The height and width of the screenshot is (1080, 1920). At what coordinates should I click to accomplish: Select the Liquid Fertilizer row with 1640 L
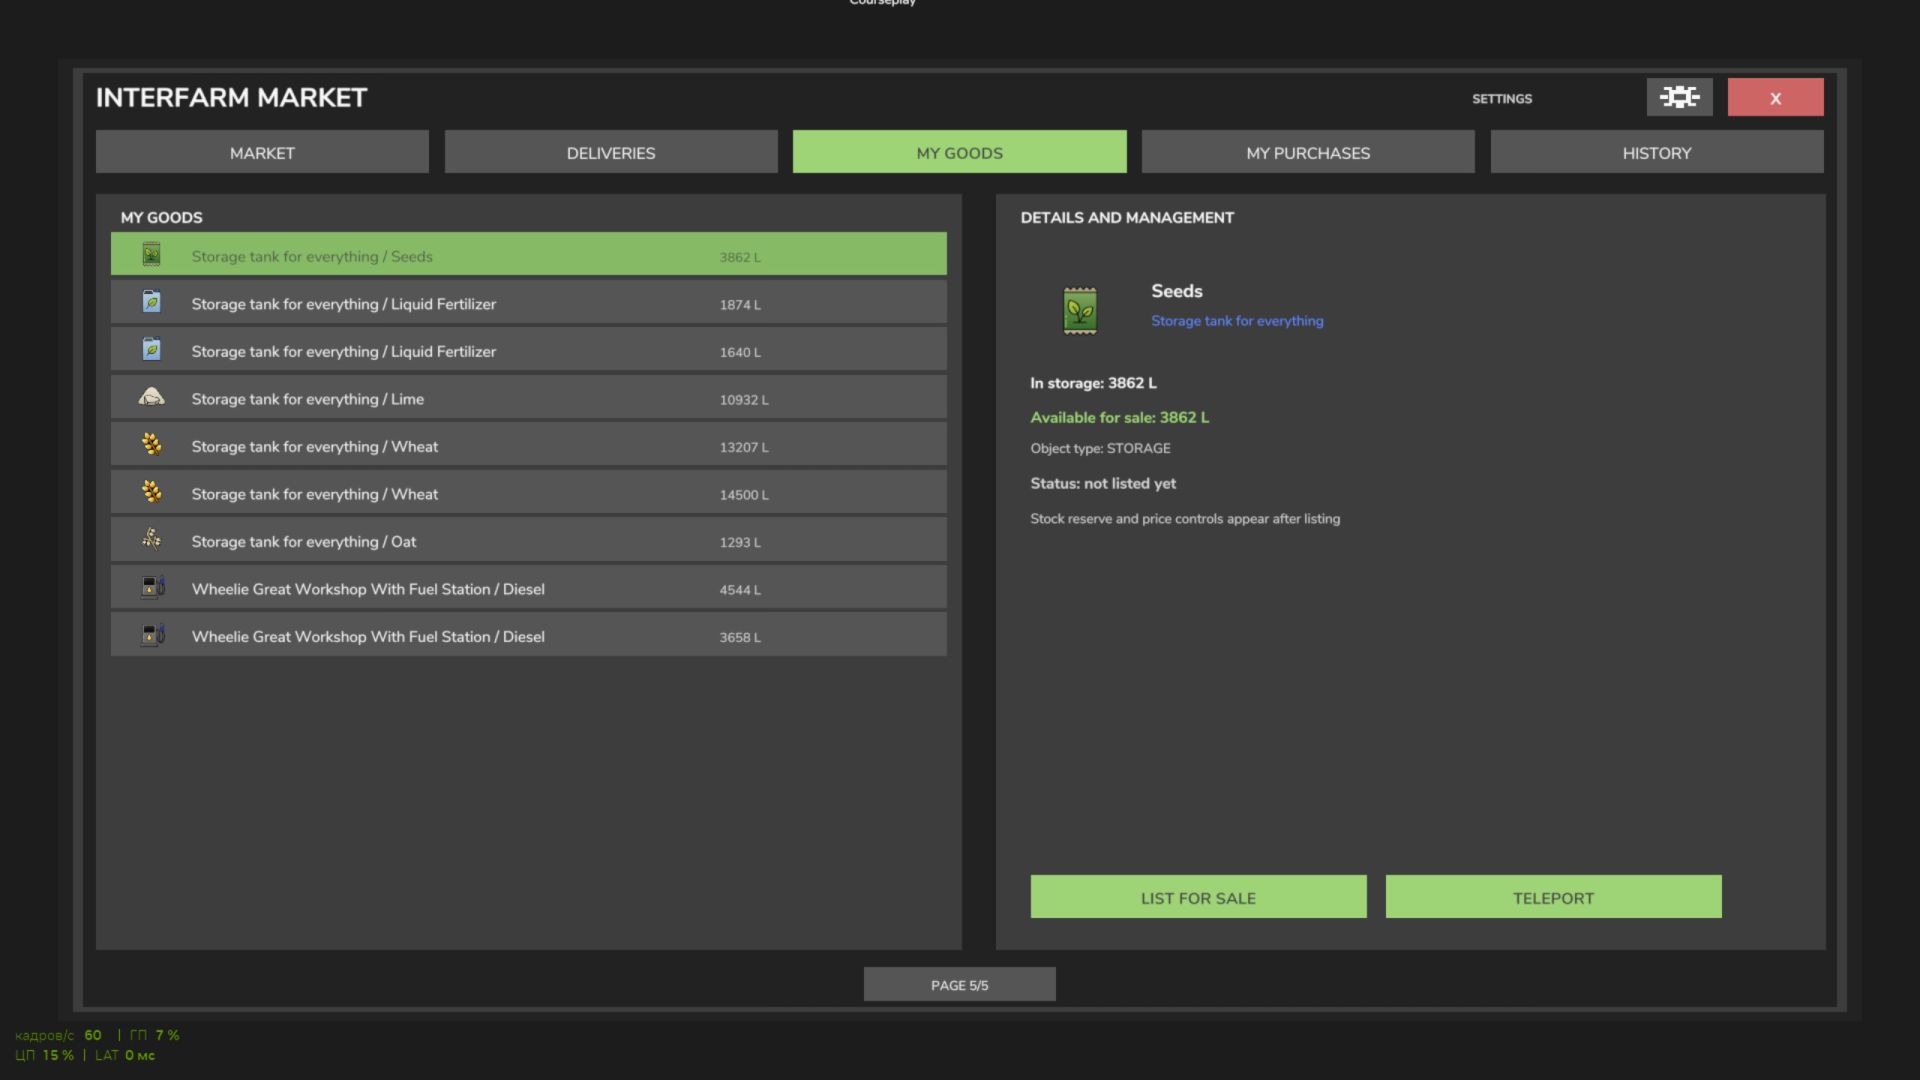point(528,350)
